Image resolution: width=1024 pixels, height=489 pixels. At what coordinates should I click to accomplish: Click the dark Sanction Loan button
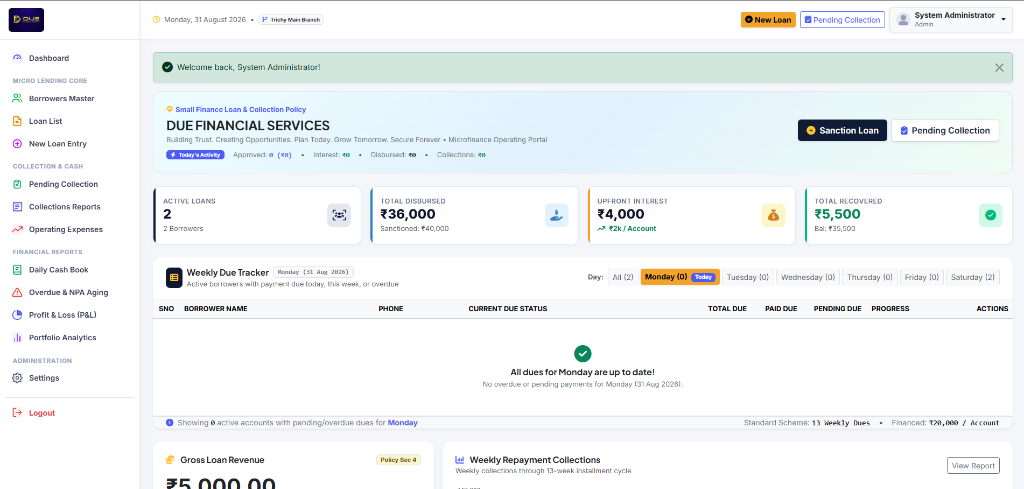tap(842, 131)
